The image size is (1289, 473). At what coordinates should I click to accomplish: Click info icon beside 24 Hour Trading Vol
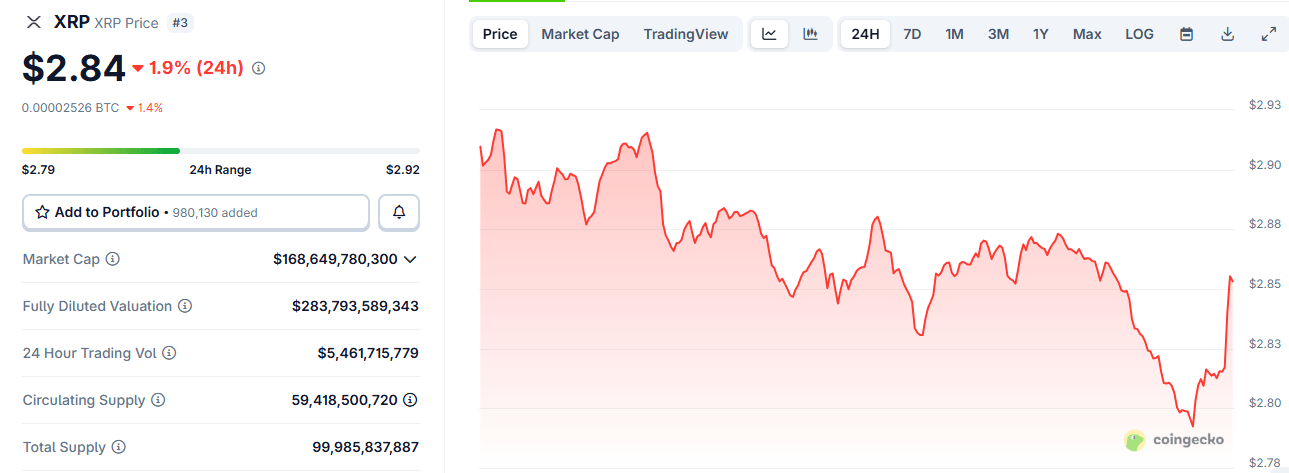pyautogui.click(x=169, y=353)
